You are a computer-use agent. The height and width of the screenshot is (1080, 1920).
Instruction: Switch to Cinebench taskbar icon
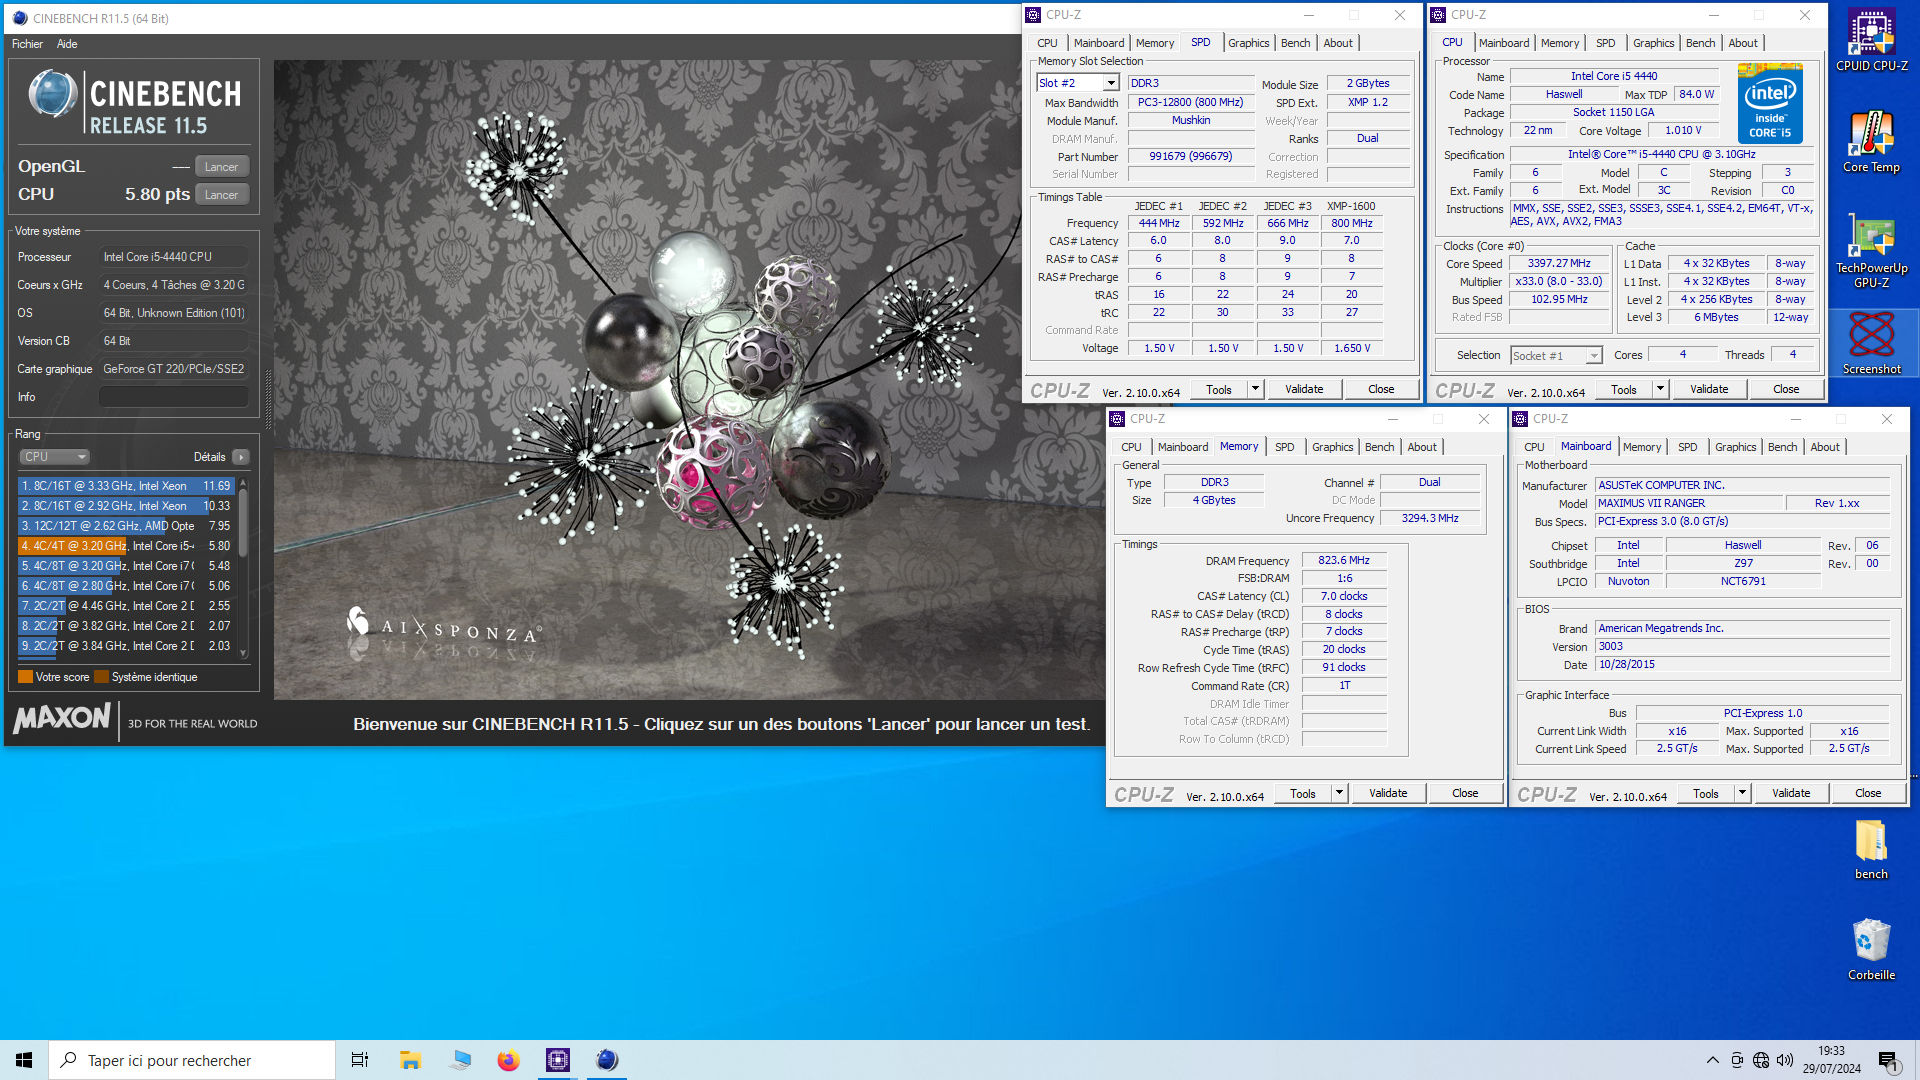click(x=607, y=1060)
